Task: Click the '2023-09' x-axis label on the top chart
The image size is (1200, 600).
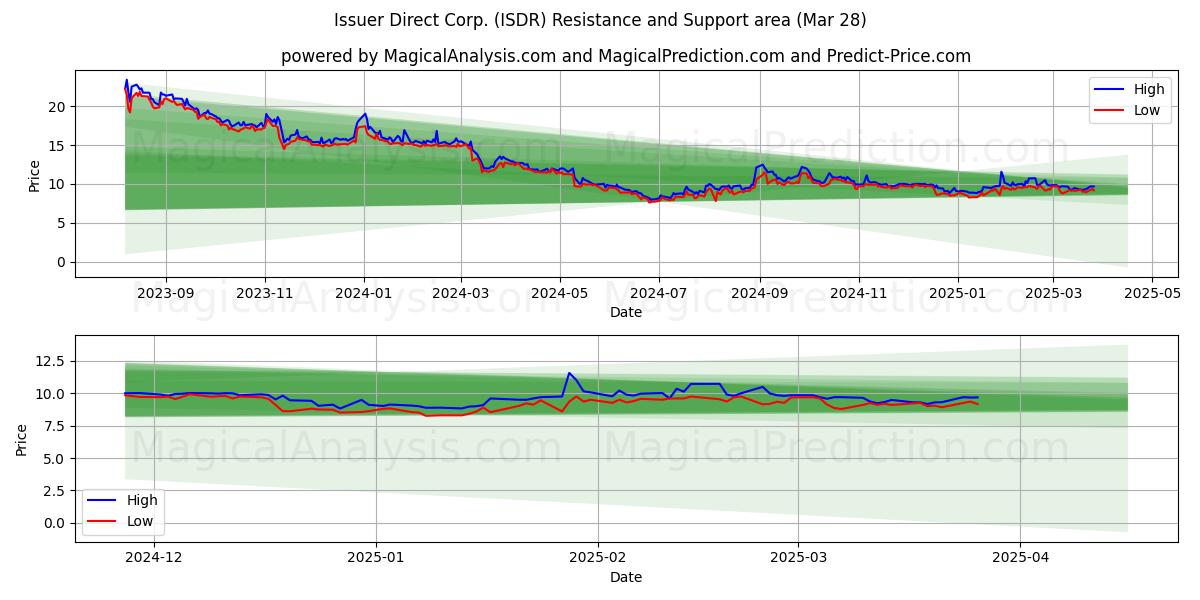Action: [x=166, y=295]
